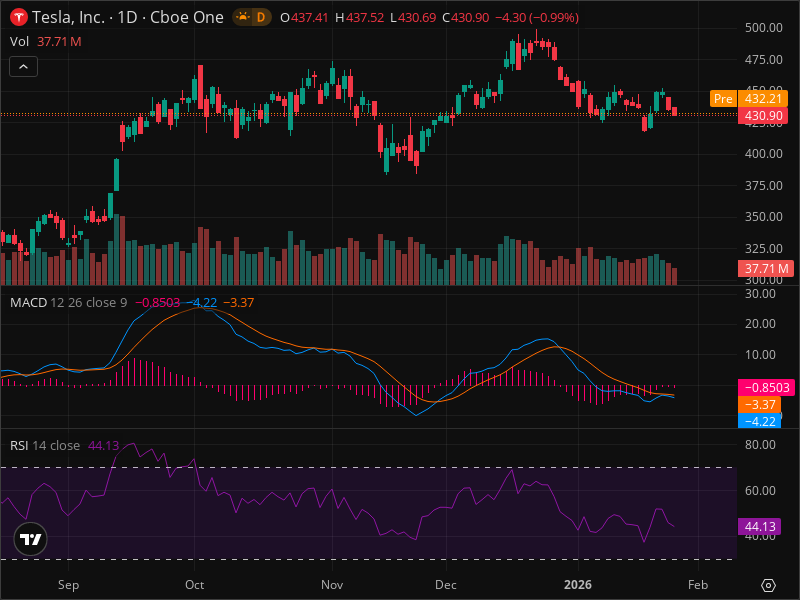The width and height of the screenshot is (800, 600).
Task: Click the Nov label on time axis
Action: (x=332, y=585)
